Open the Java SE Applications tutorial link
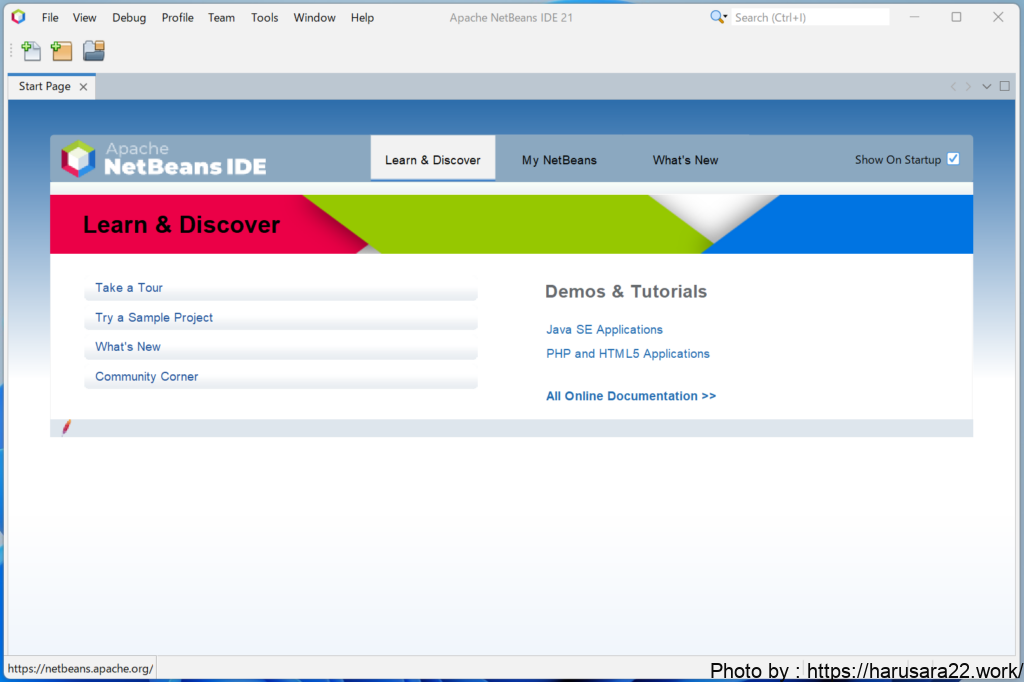Viewport: 1024px width, 682px height. (604, 330)
